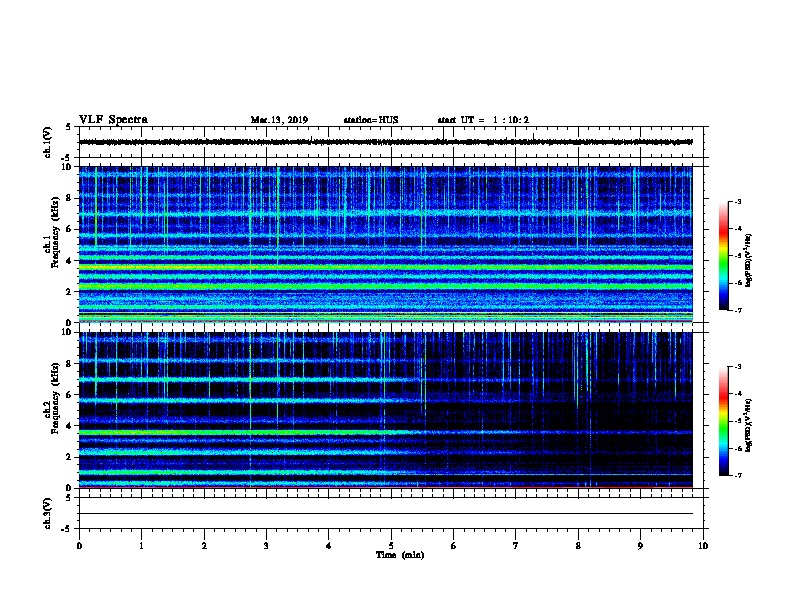Image resolution: width=792 pixels, height=612 pixels.
Task: Click the ch.1 spectrogram color scale bar
Action: [x=723, y=256]
